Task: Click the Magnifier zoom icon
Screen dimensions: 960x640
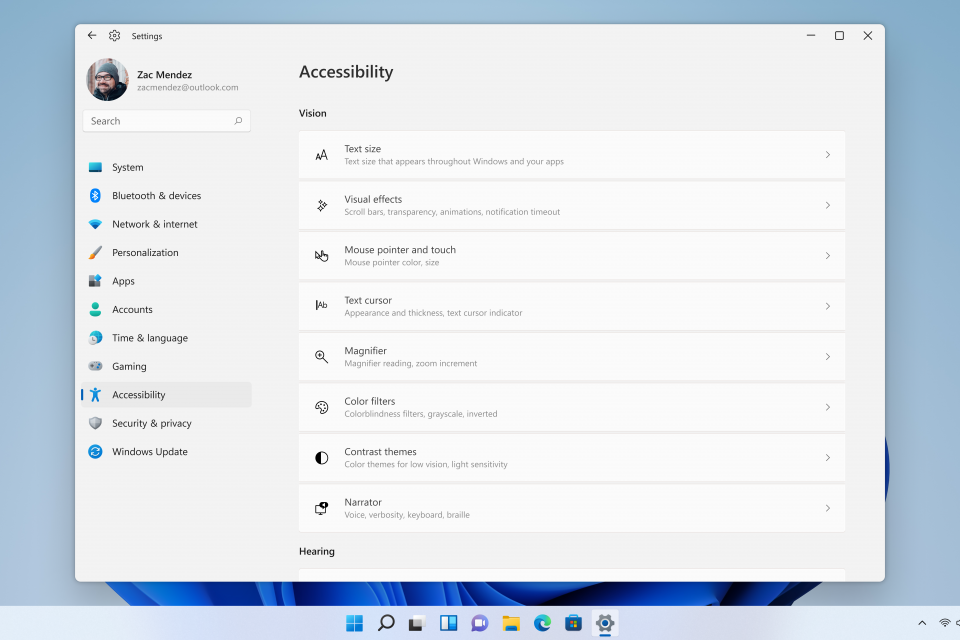Action: [x=321, y=357]
